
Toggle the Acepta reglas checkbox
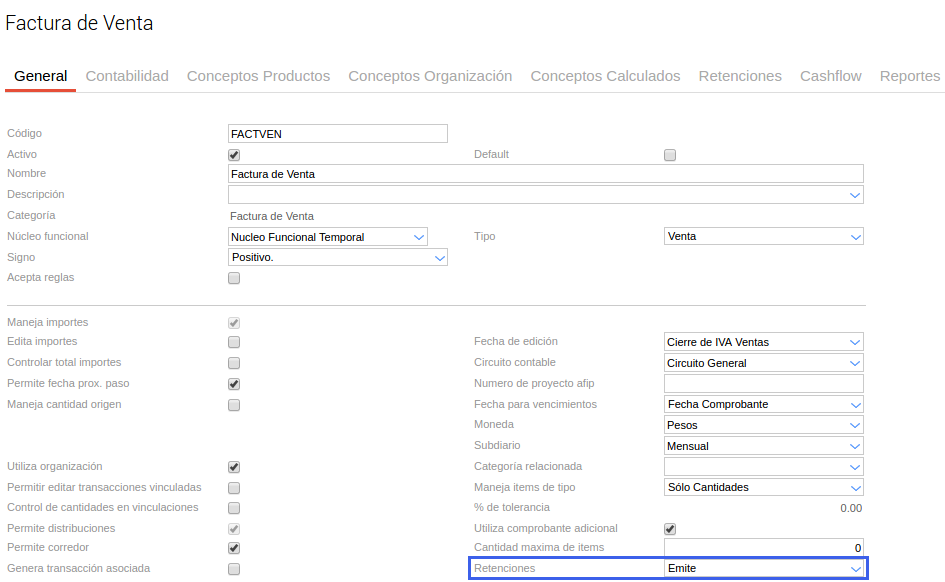[x=234, y=278]
